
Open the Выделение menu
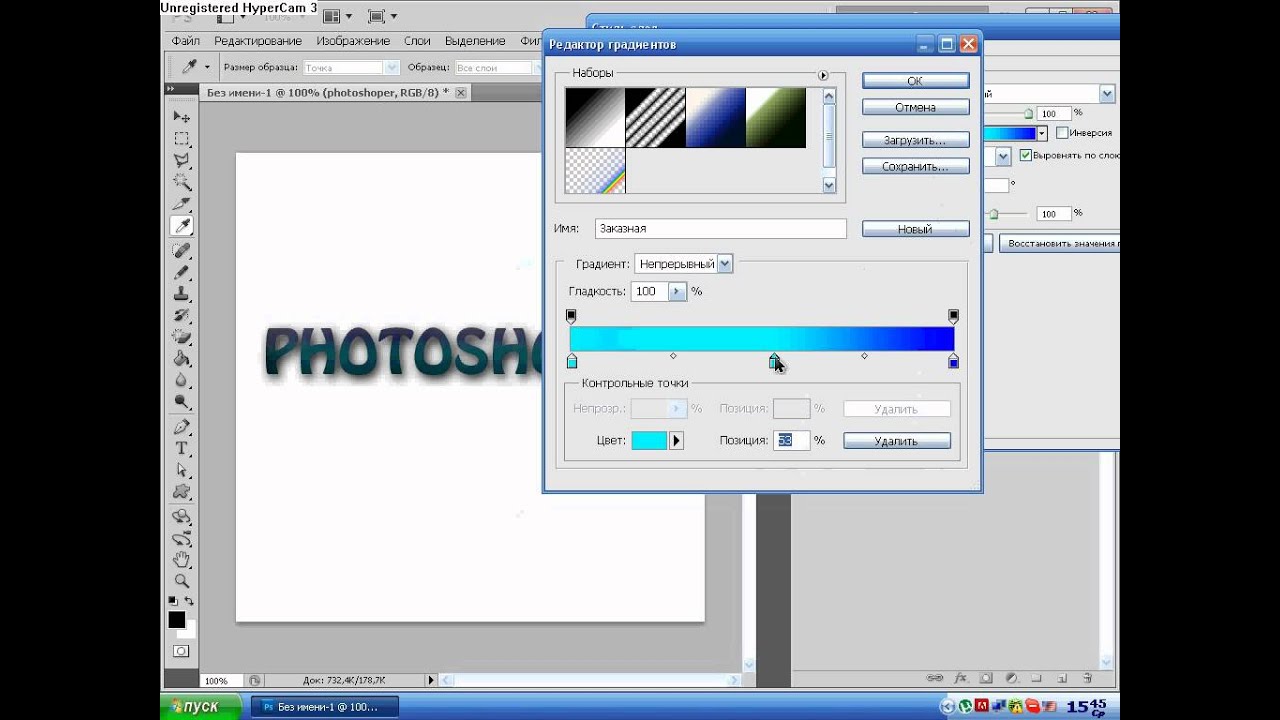[475, 41]
